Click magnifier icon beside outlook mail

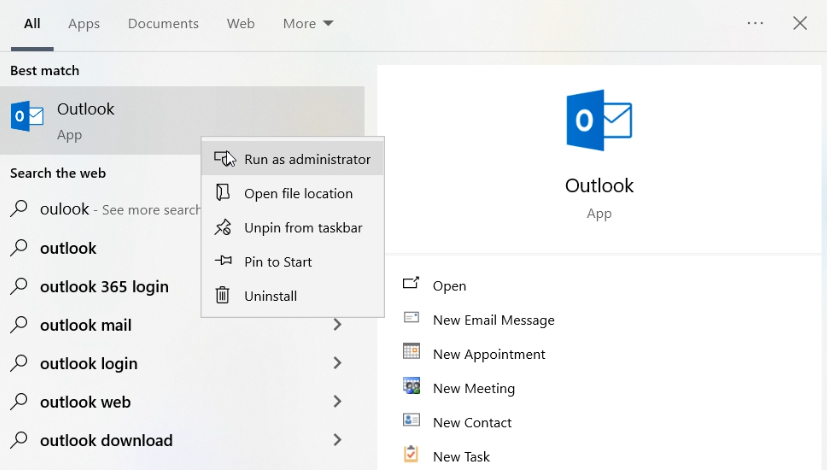pyautogui.click(x=19, y=324)
